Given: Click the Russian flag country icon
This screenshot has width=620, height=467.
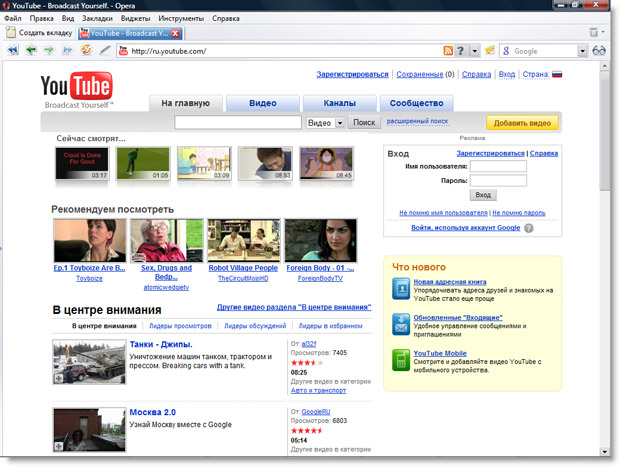Looking at the screenshot, I should pos(557,74).
